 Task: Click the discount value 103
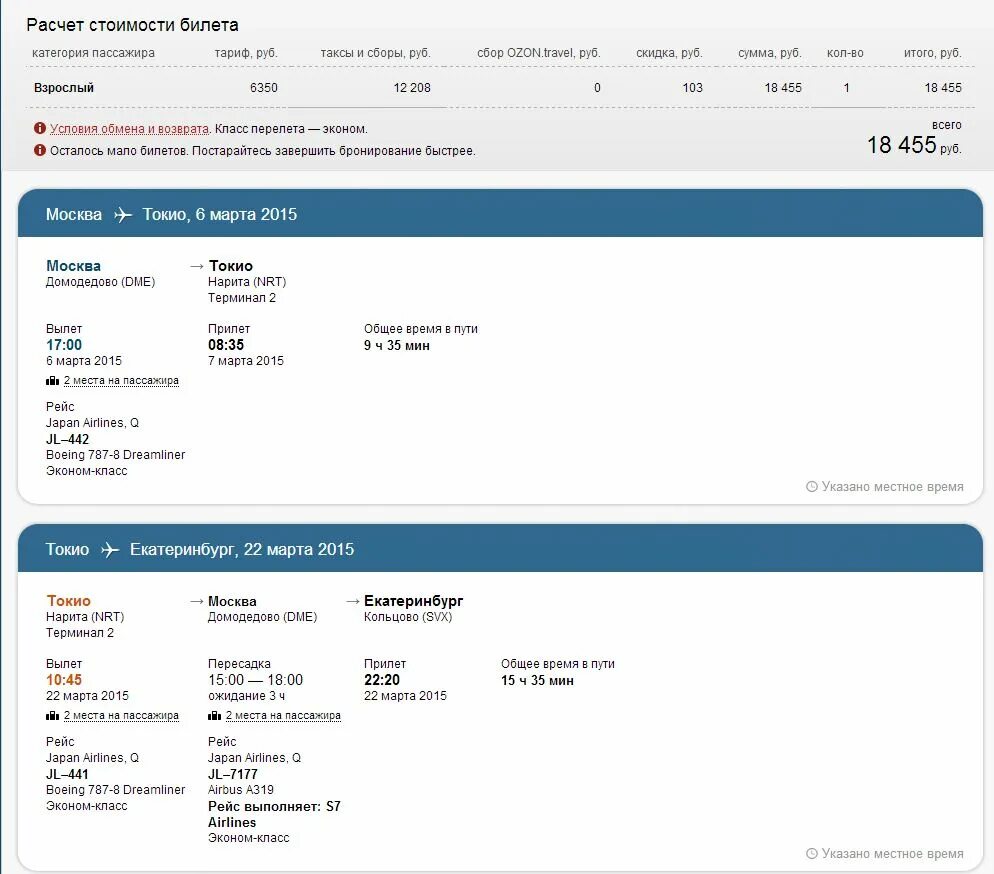(x=692, y=87)
